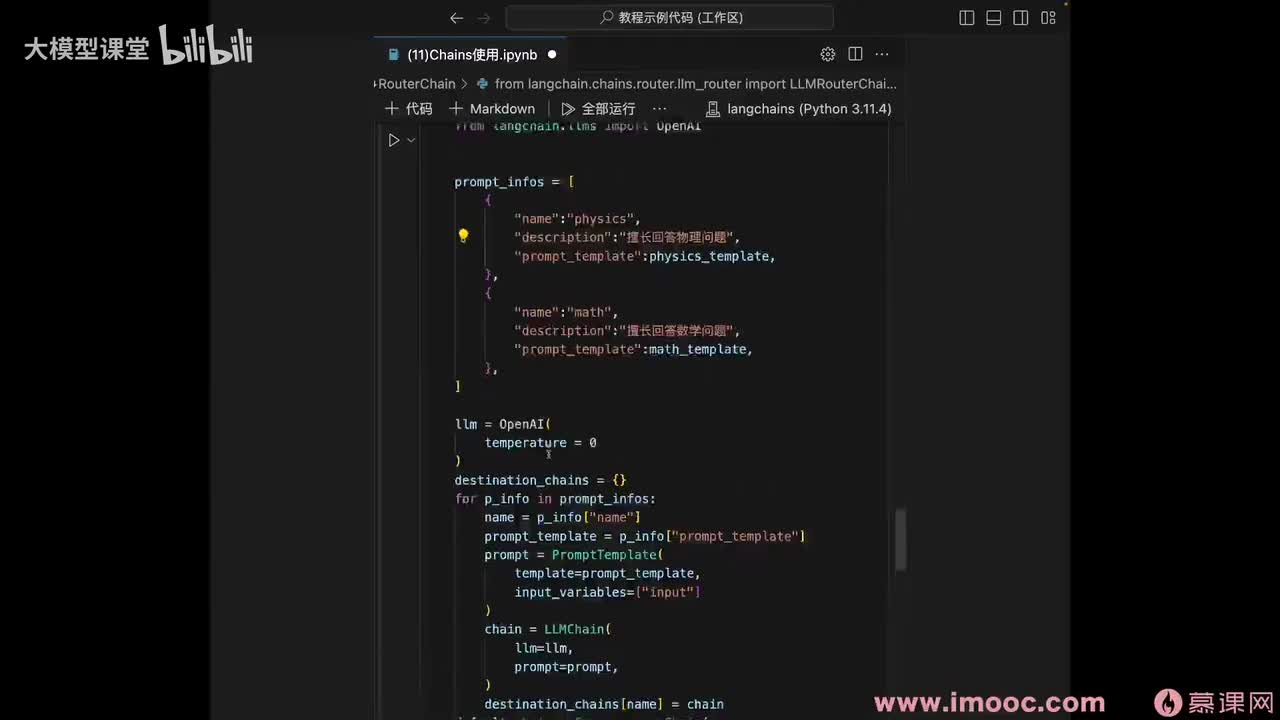
Task: Run the current code cell
Action: point(394,140)
